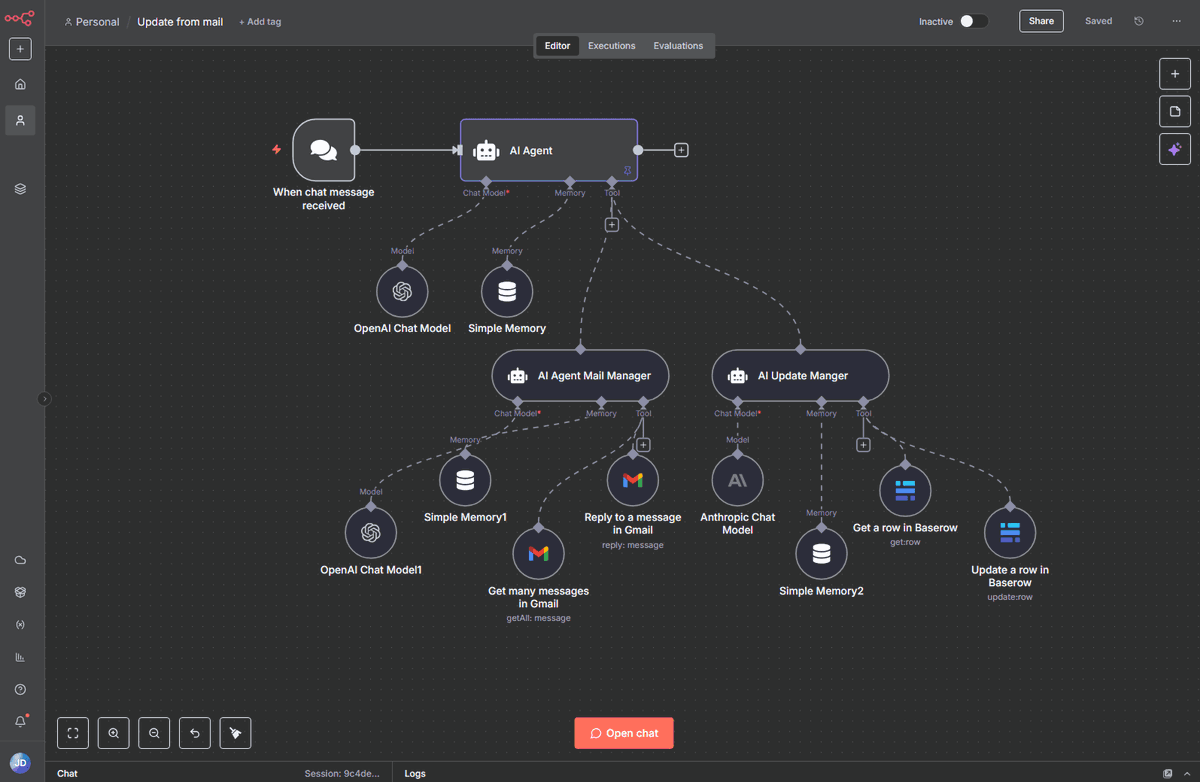This screenshot has height=782, width=1200.
Task: Click plus under AI Agent Tool connector
Action: pos(612,225)
